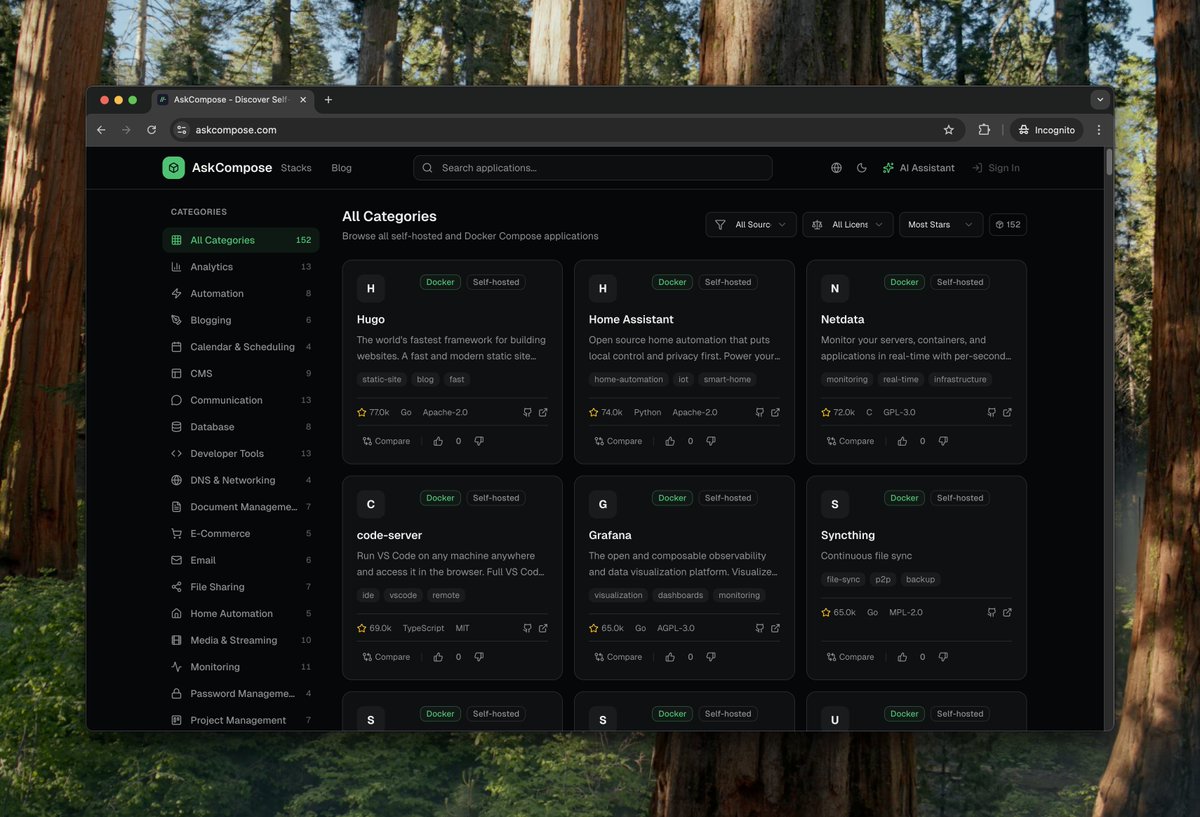
Task: Click the Home Automation house icon
Action: click(177, 614)
